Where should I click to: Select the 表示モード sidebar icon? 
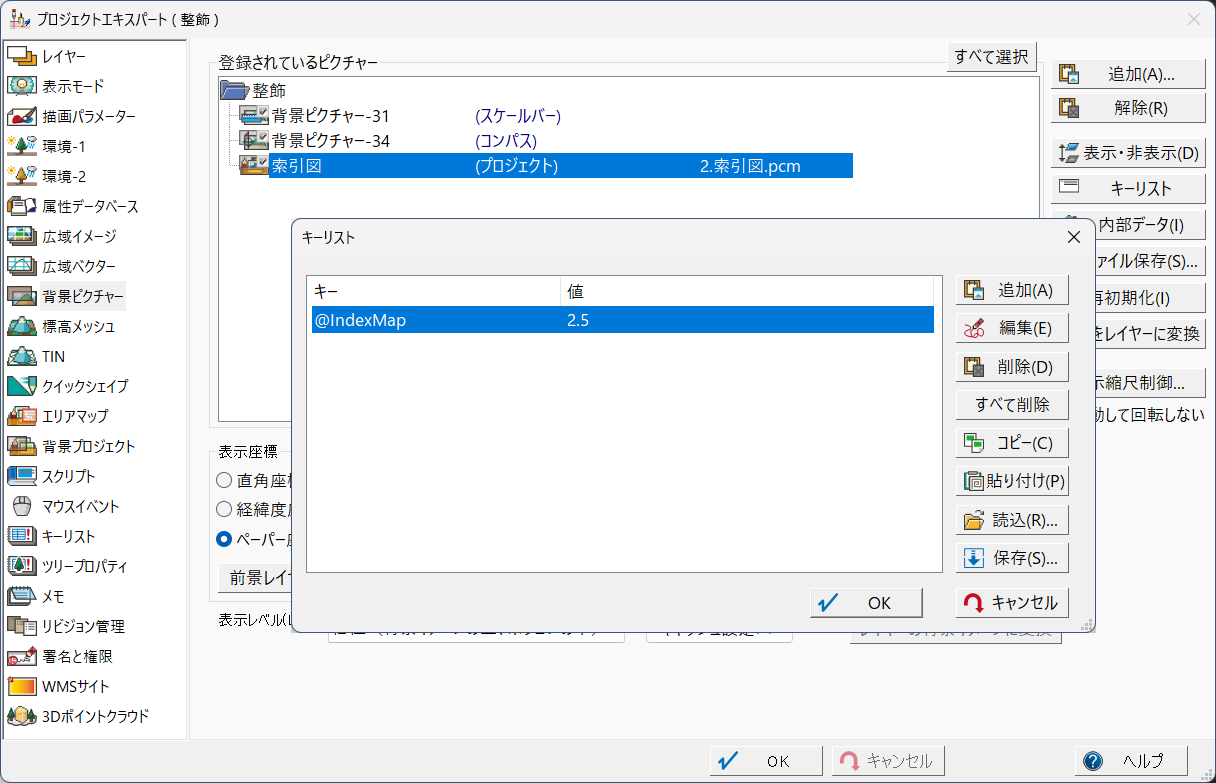tap(22, 86)
